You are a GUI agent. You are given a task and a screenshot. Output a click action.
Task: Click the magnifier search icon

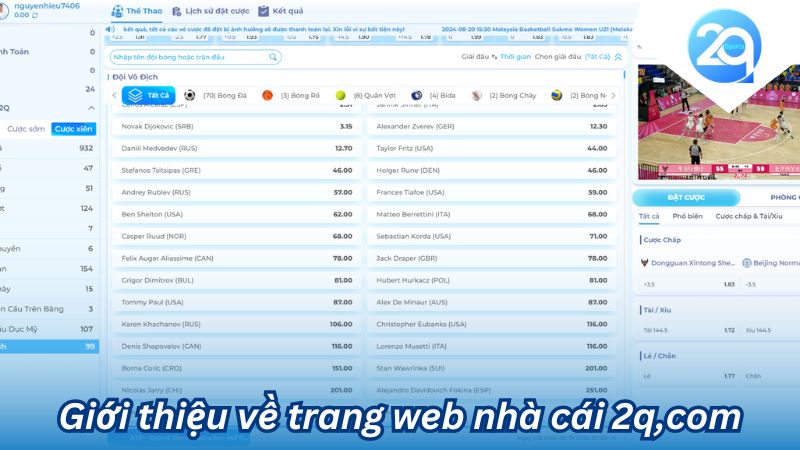click(x=273, y=57)
